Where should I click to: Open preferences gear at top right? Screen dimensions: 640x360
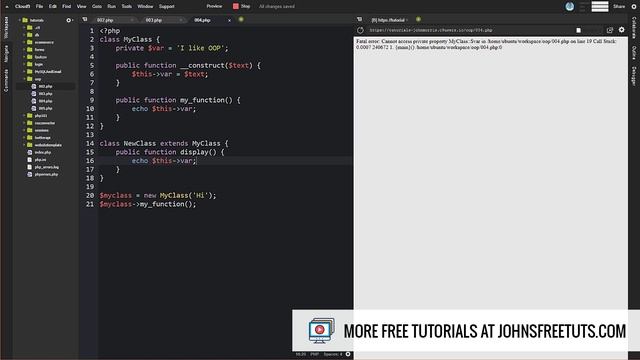pos(634,7)
